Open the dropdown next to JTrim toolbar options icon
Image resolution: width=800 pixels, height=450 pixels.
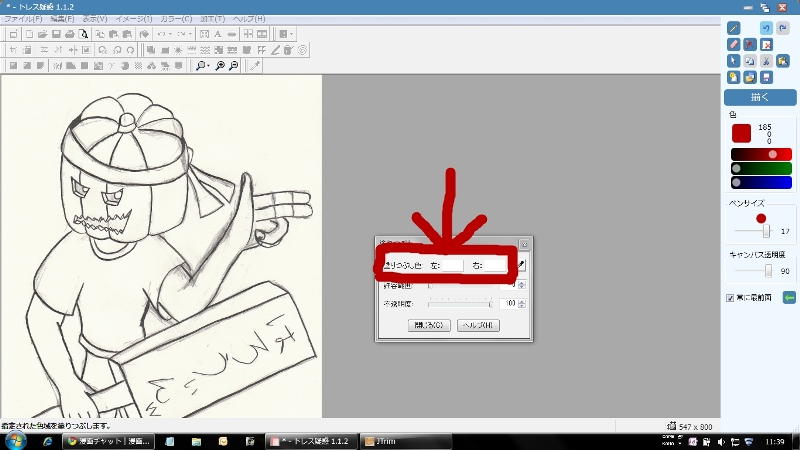click(x=292, y=34)
